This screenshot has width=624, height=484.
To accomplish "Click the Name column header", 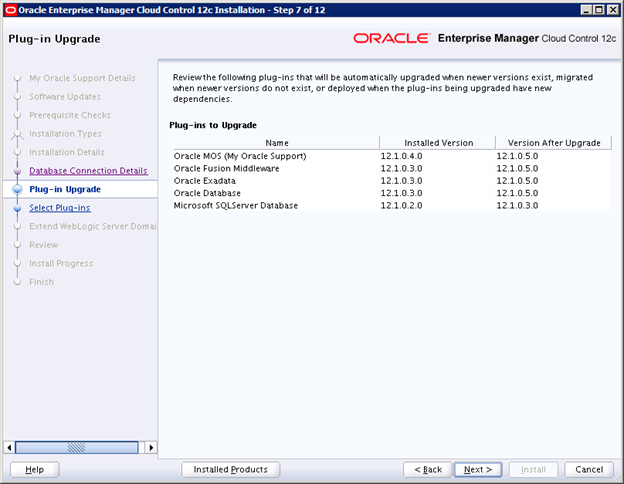I will pos(277,143).
